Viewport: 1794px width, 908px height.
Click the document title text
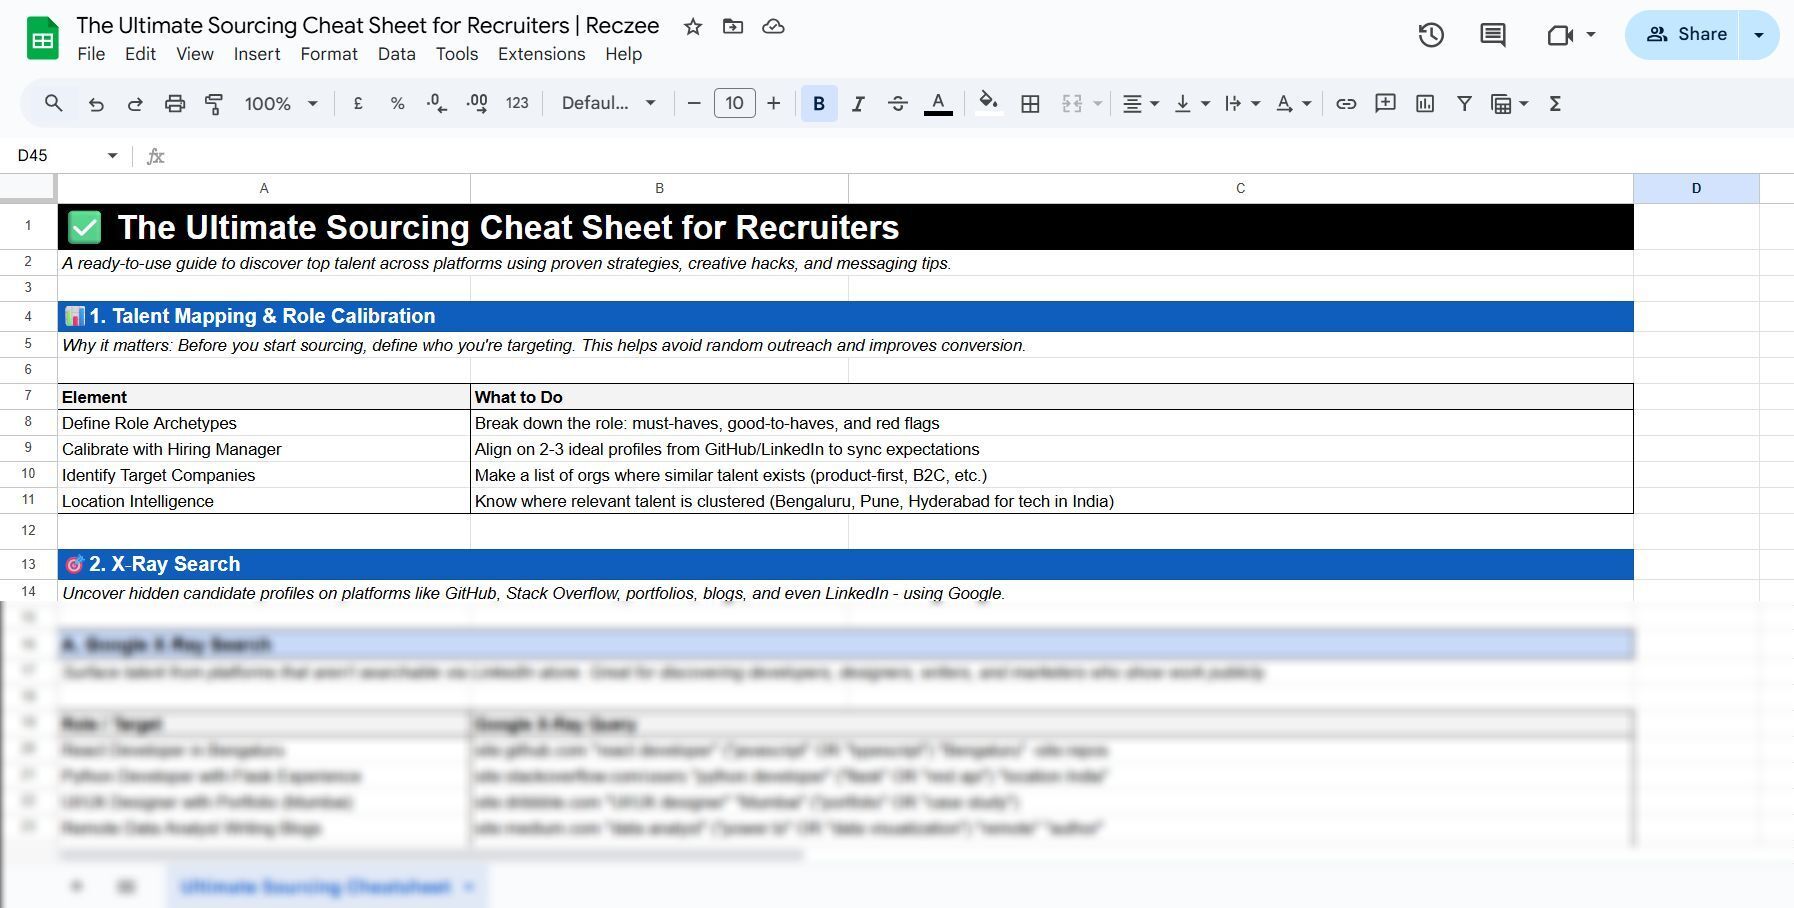pos(368,25)
